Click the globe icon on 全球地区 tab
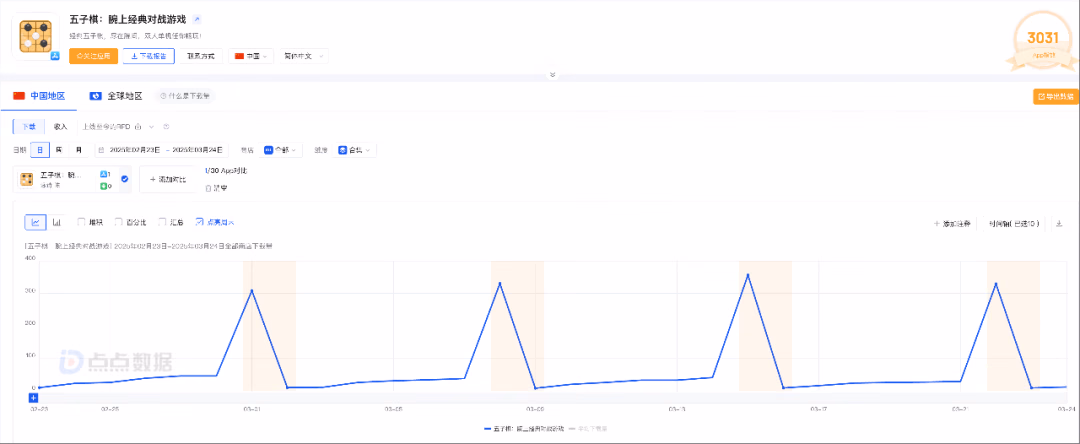 [x=96, y=96]
